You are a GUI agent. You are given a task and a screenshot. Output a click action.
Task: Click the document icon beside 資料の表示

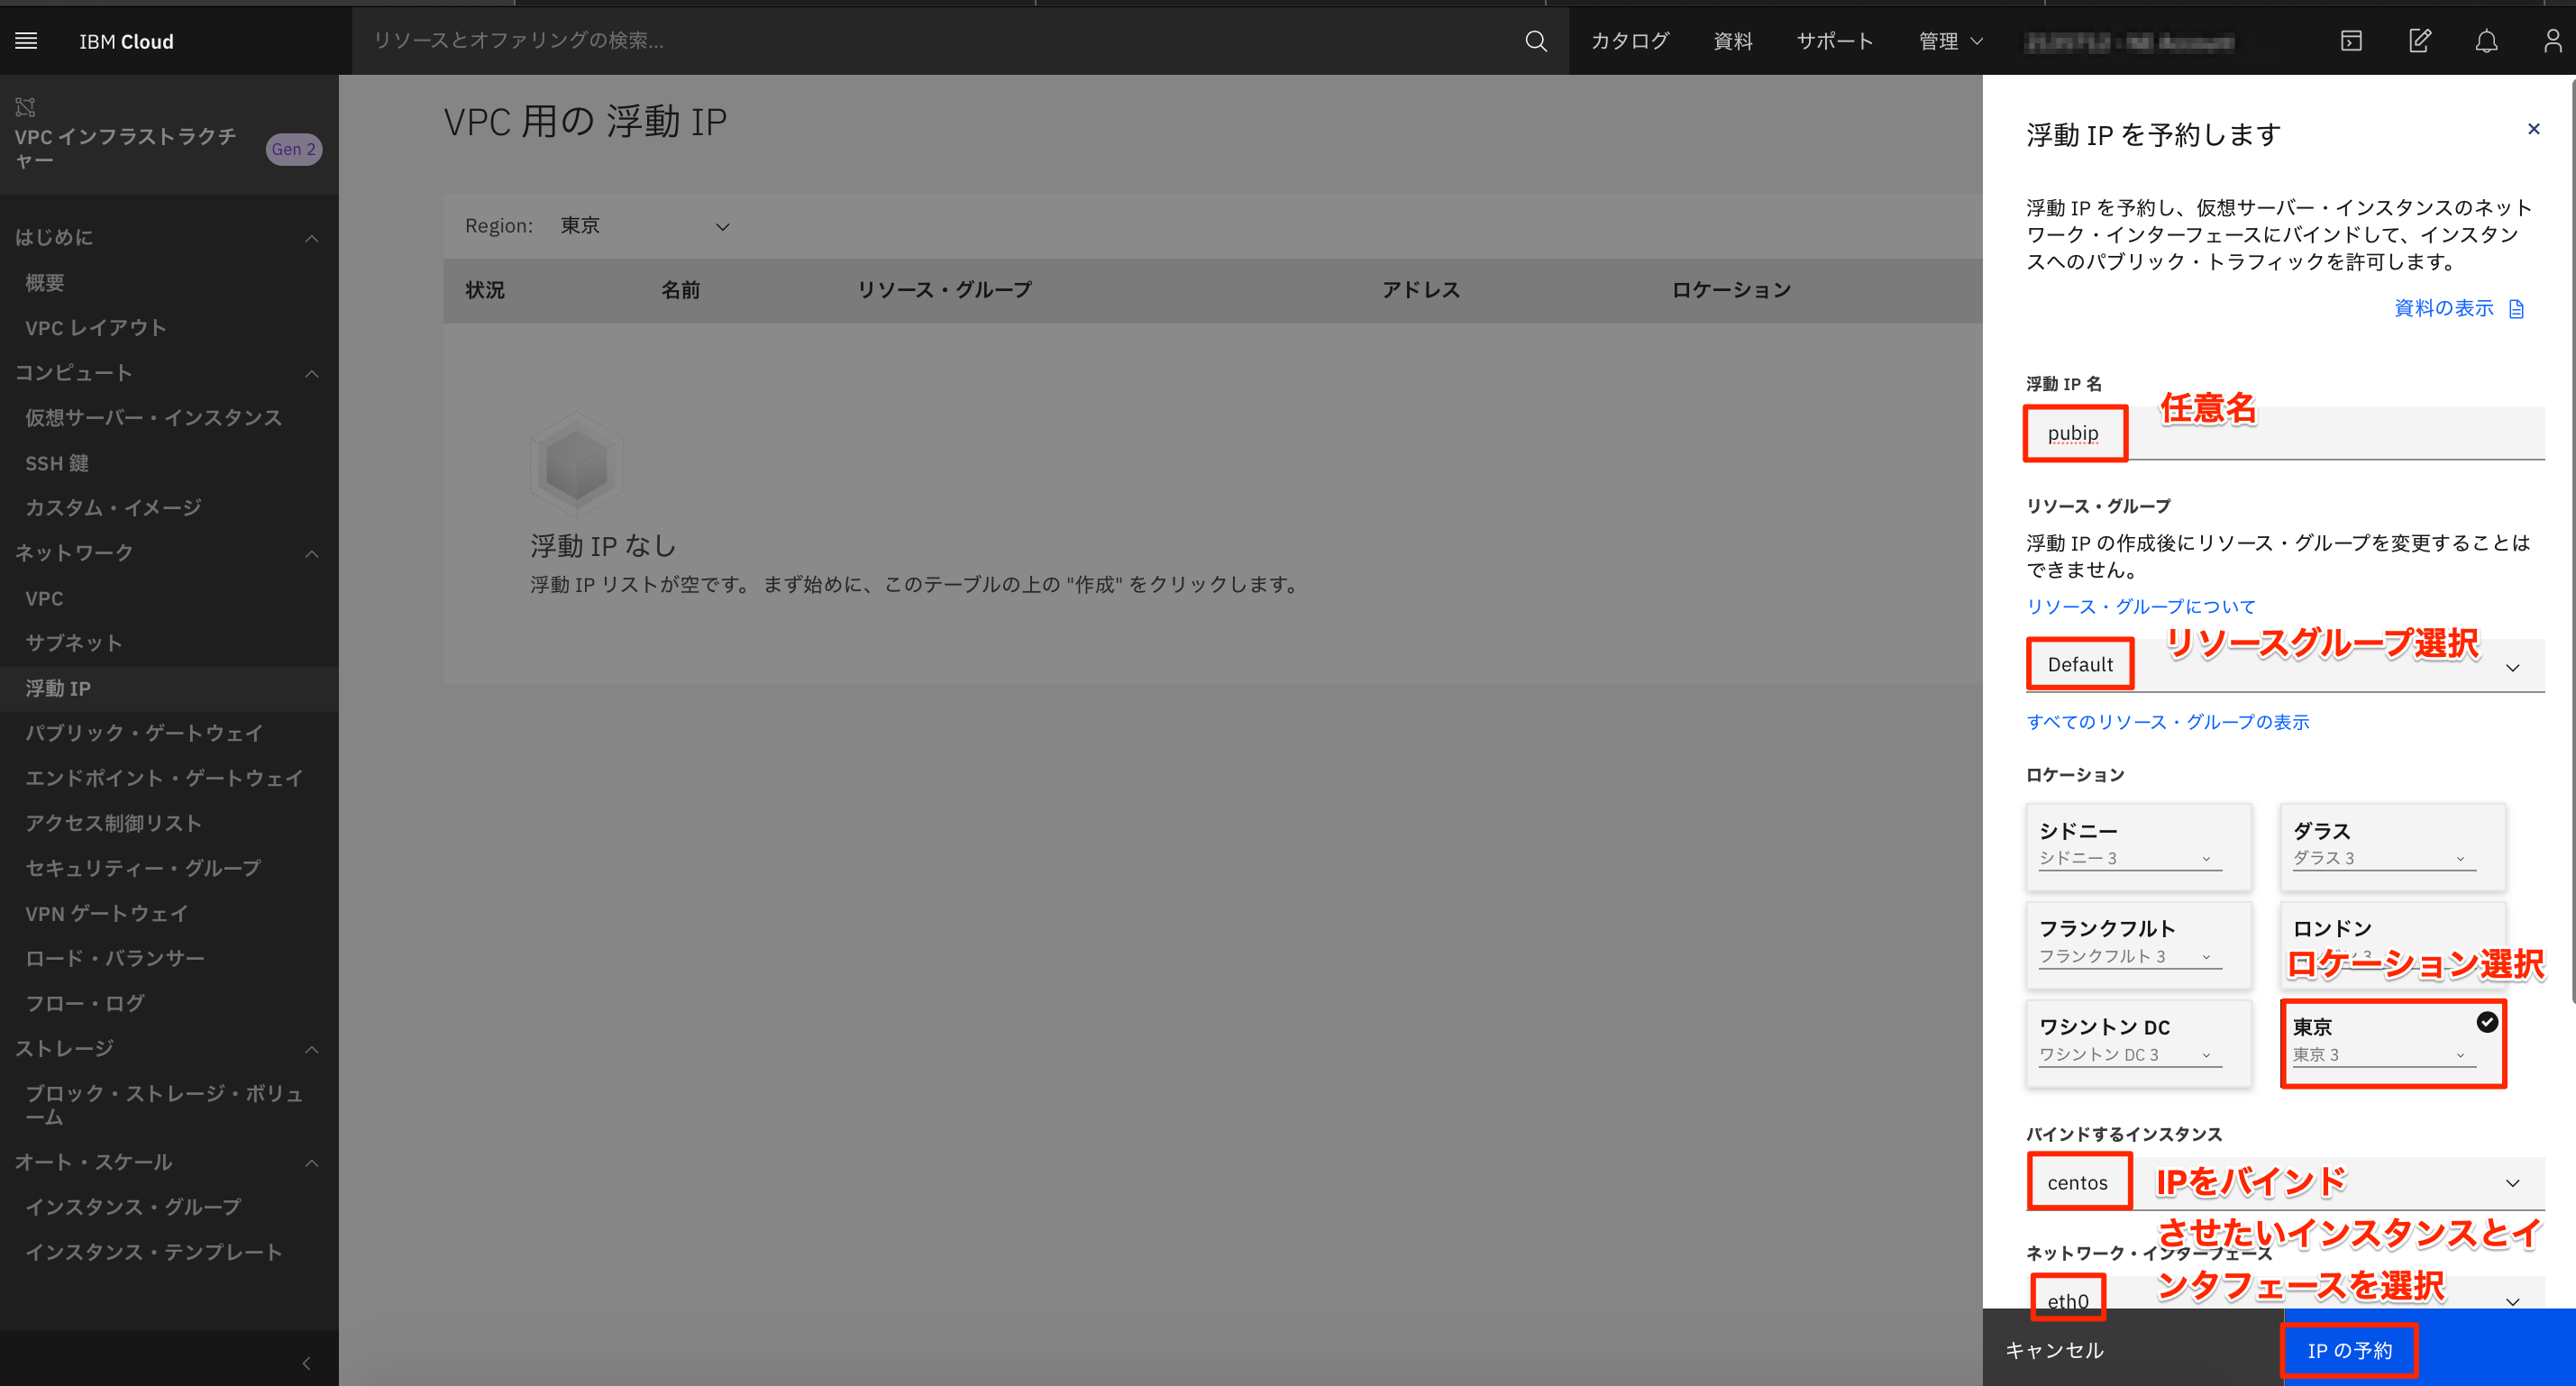[x=2518, y=308]
